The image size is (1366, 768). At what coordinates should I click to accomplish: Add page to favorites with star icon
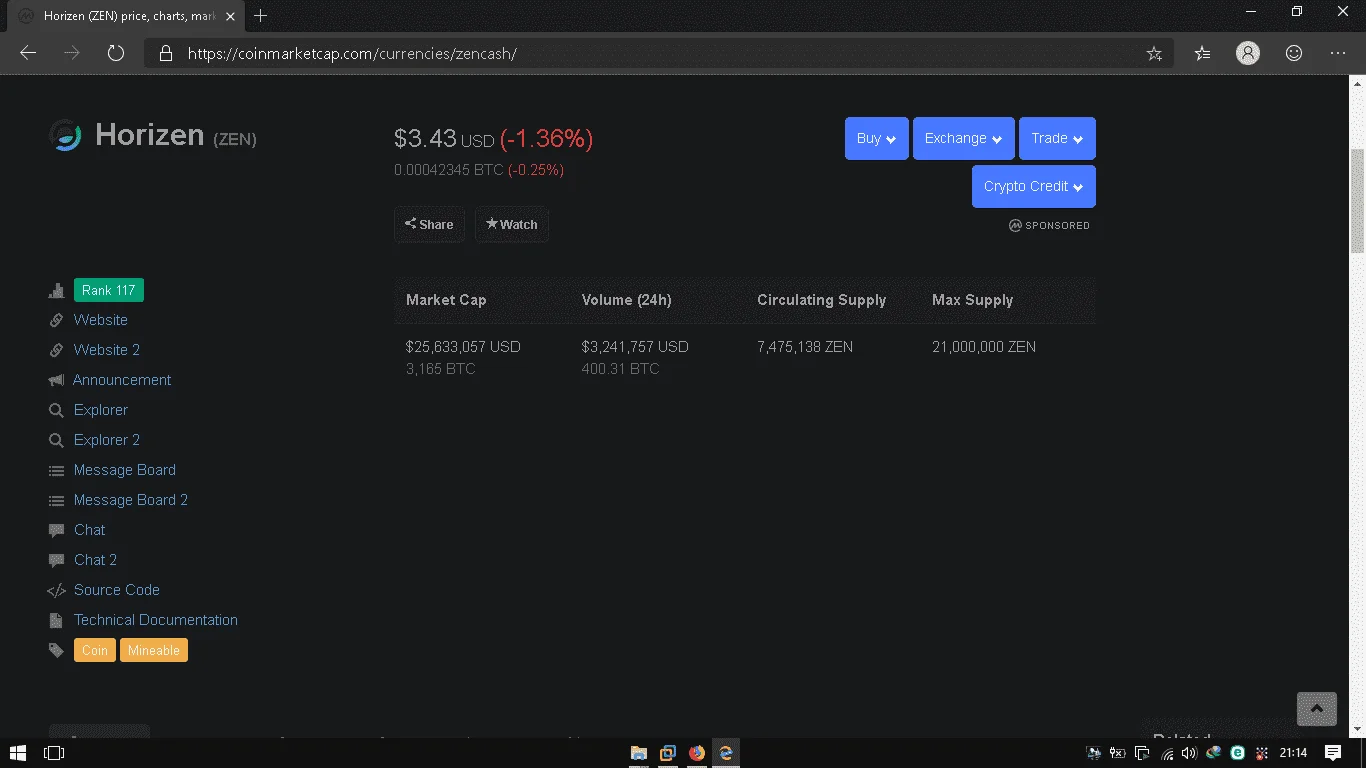point(1154,54)
